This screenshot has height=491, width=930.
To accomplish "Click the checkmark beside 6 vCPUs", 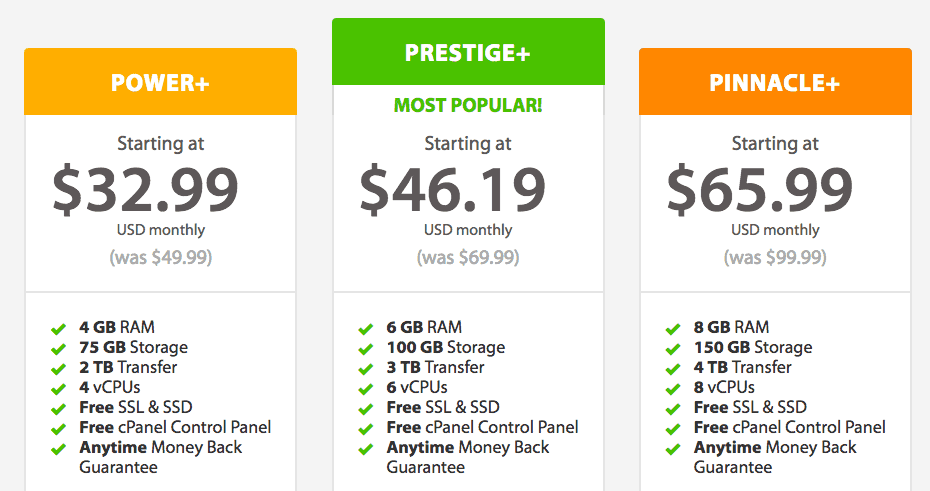I will coord(366,388).
